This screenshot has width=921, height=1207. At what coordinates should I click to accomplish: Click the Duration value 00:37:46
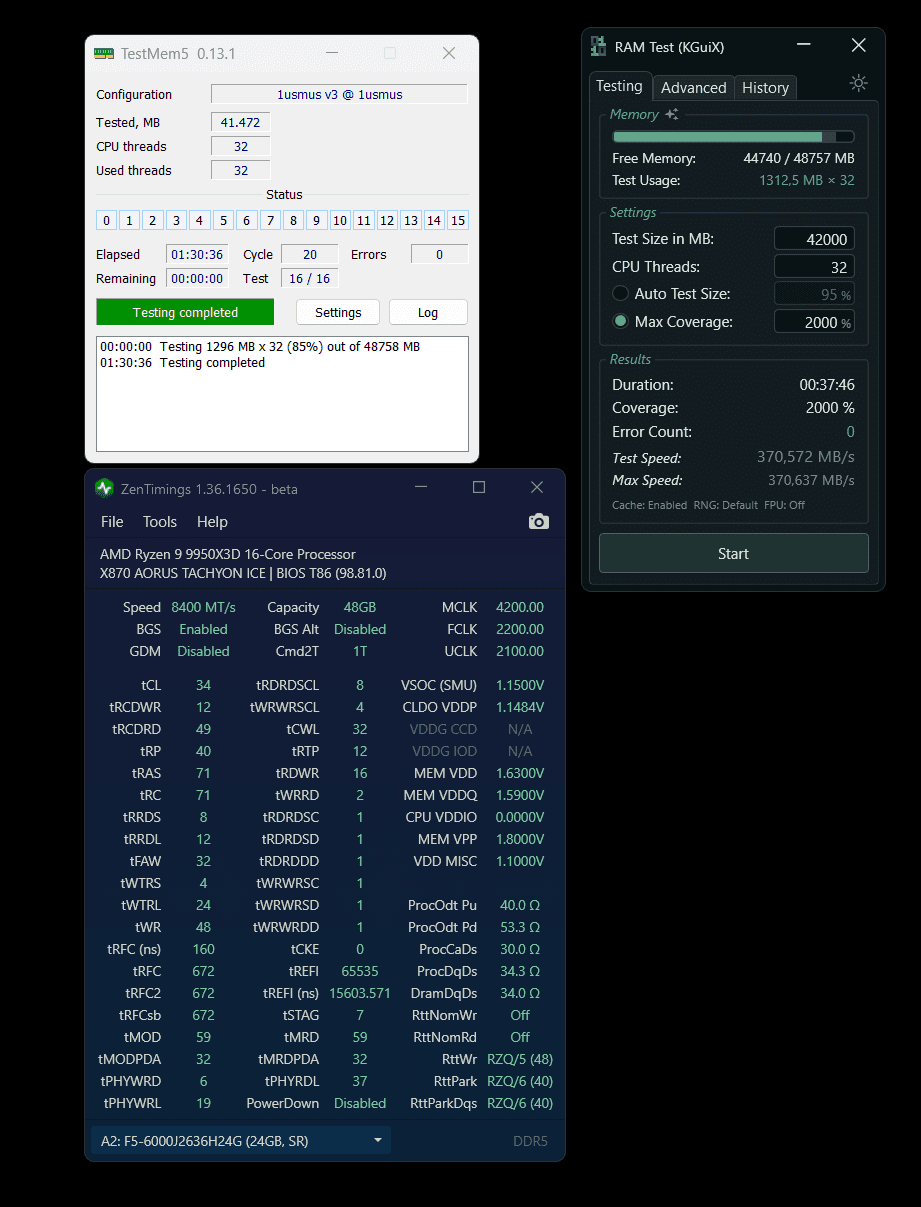(x=827, y=384)
